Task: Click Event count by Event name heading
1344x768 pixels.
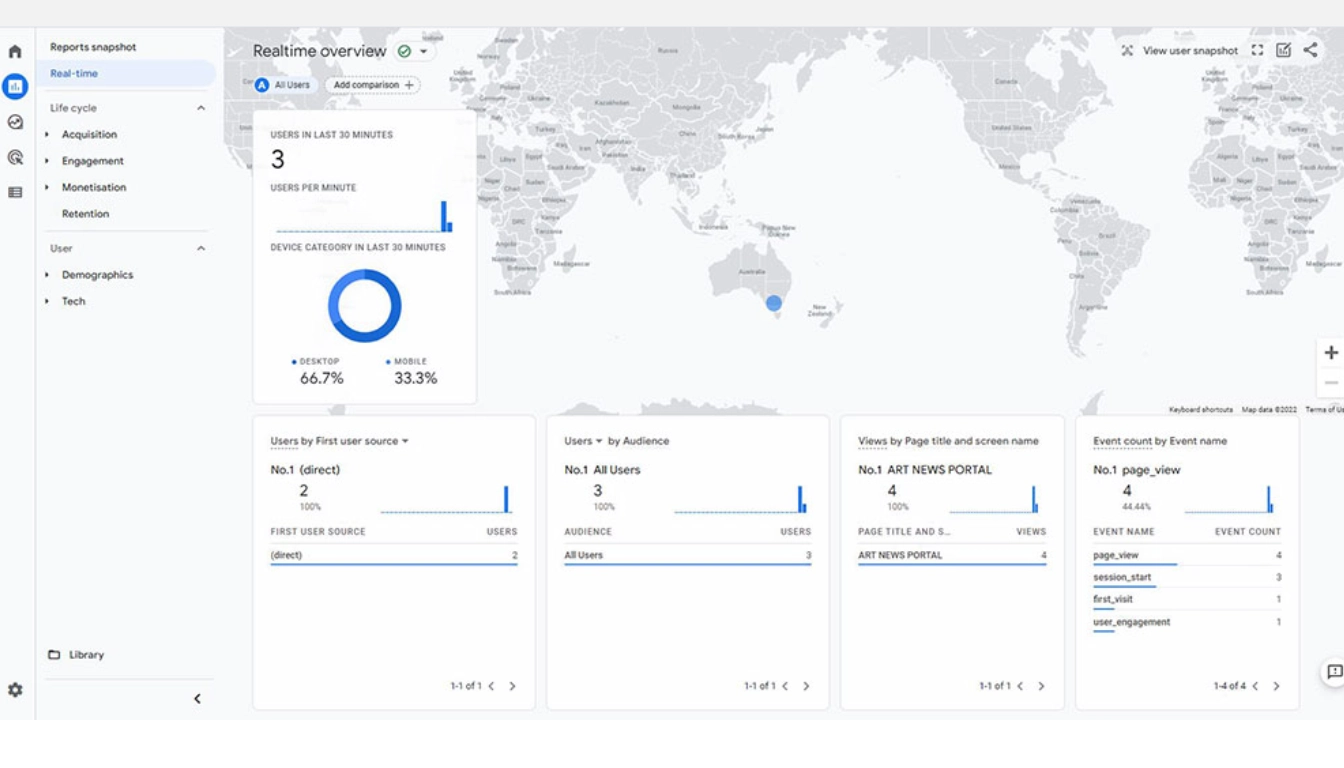Action: pyautogui.click(x=1160, y=441)
